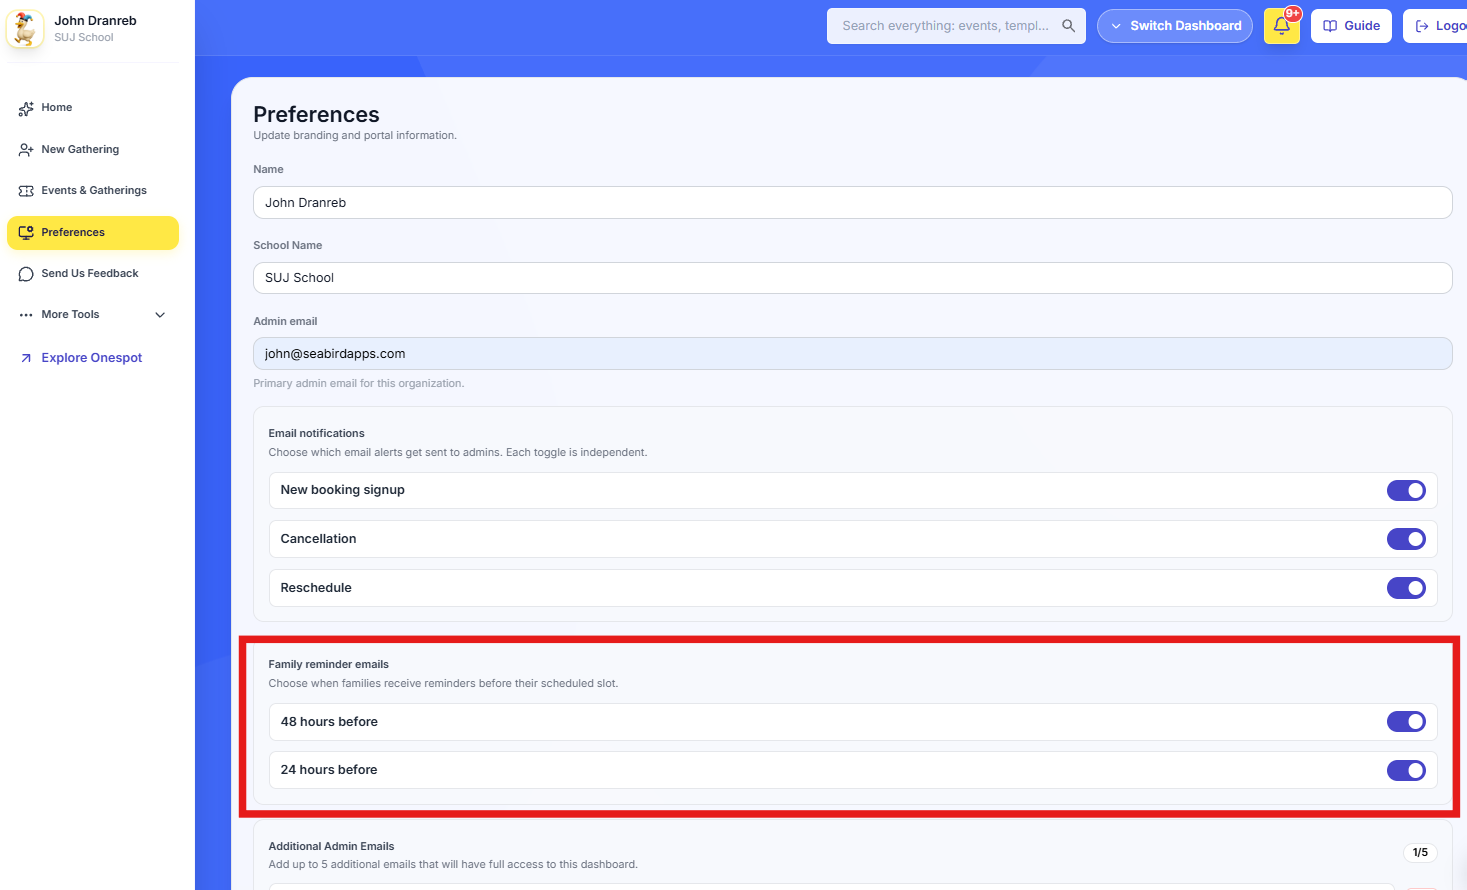Click the Home sparkle icon

(26, 108)
